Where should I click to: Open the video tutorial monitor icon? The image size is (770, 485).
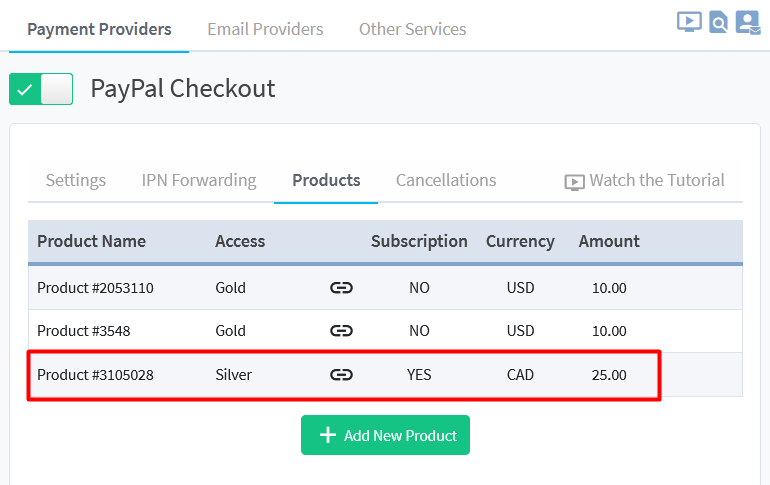[689, 22]
